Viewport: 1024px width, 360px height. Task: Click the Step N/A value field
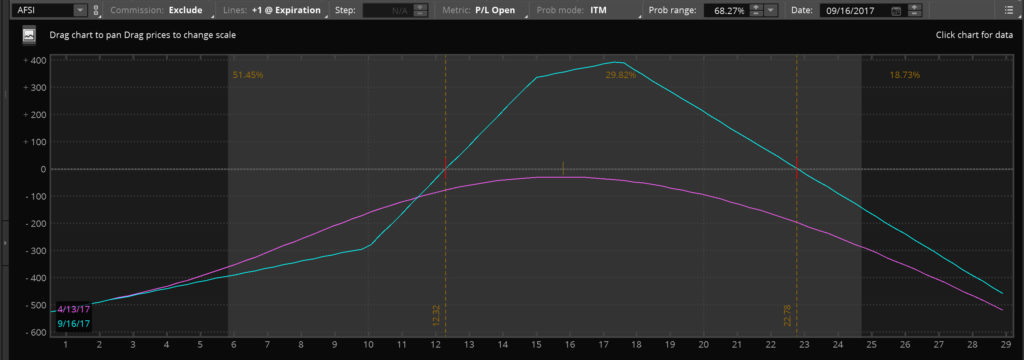[388, 10]
